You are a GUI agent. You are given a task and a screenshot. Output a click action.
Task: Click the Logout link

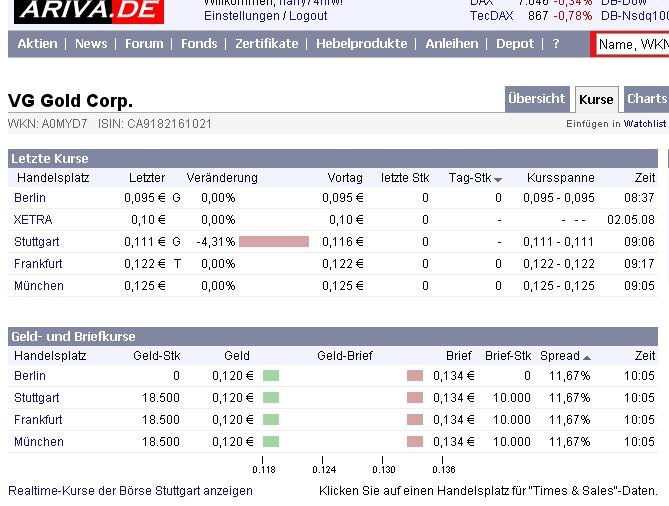pos(308,16)
